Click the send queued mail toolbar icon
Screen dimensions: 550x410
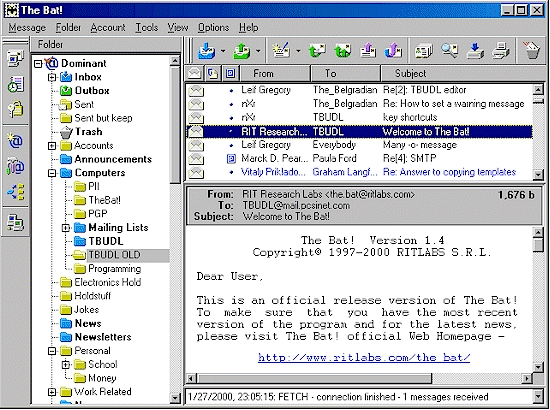[242, 51]
